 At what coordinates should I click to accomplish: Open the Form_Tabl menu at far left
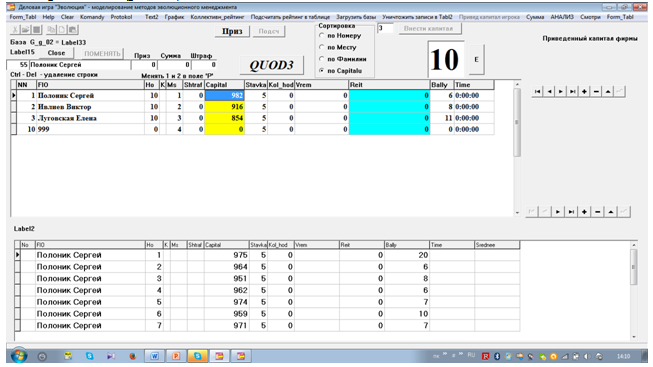(23, 17)
